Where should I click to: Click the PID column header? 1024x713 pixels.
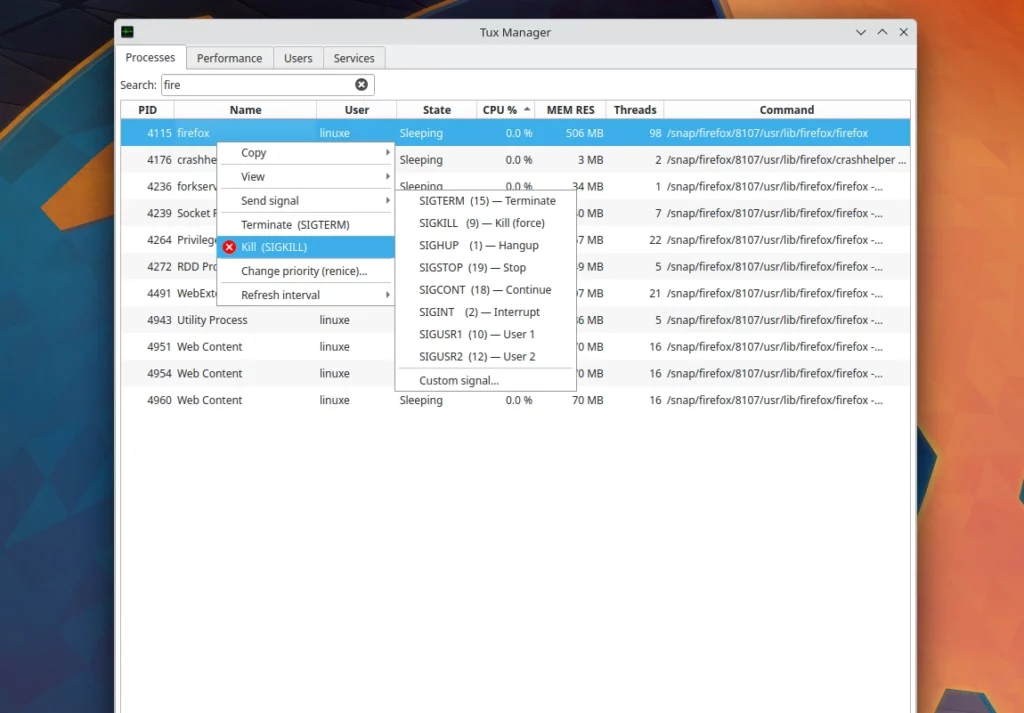[146, 109]
